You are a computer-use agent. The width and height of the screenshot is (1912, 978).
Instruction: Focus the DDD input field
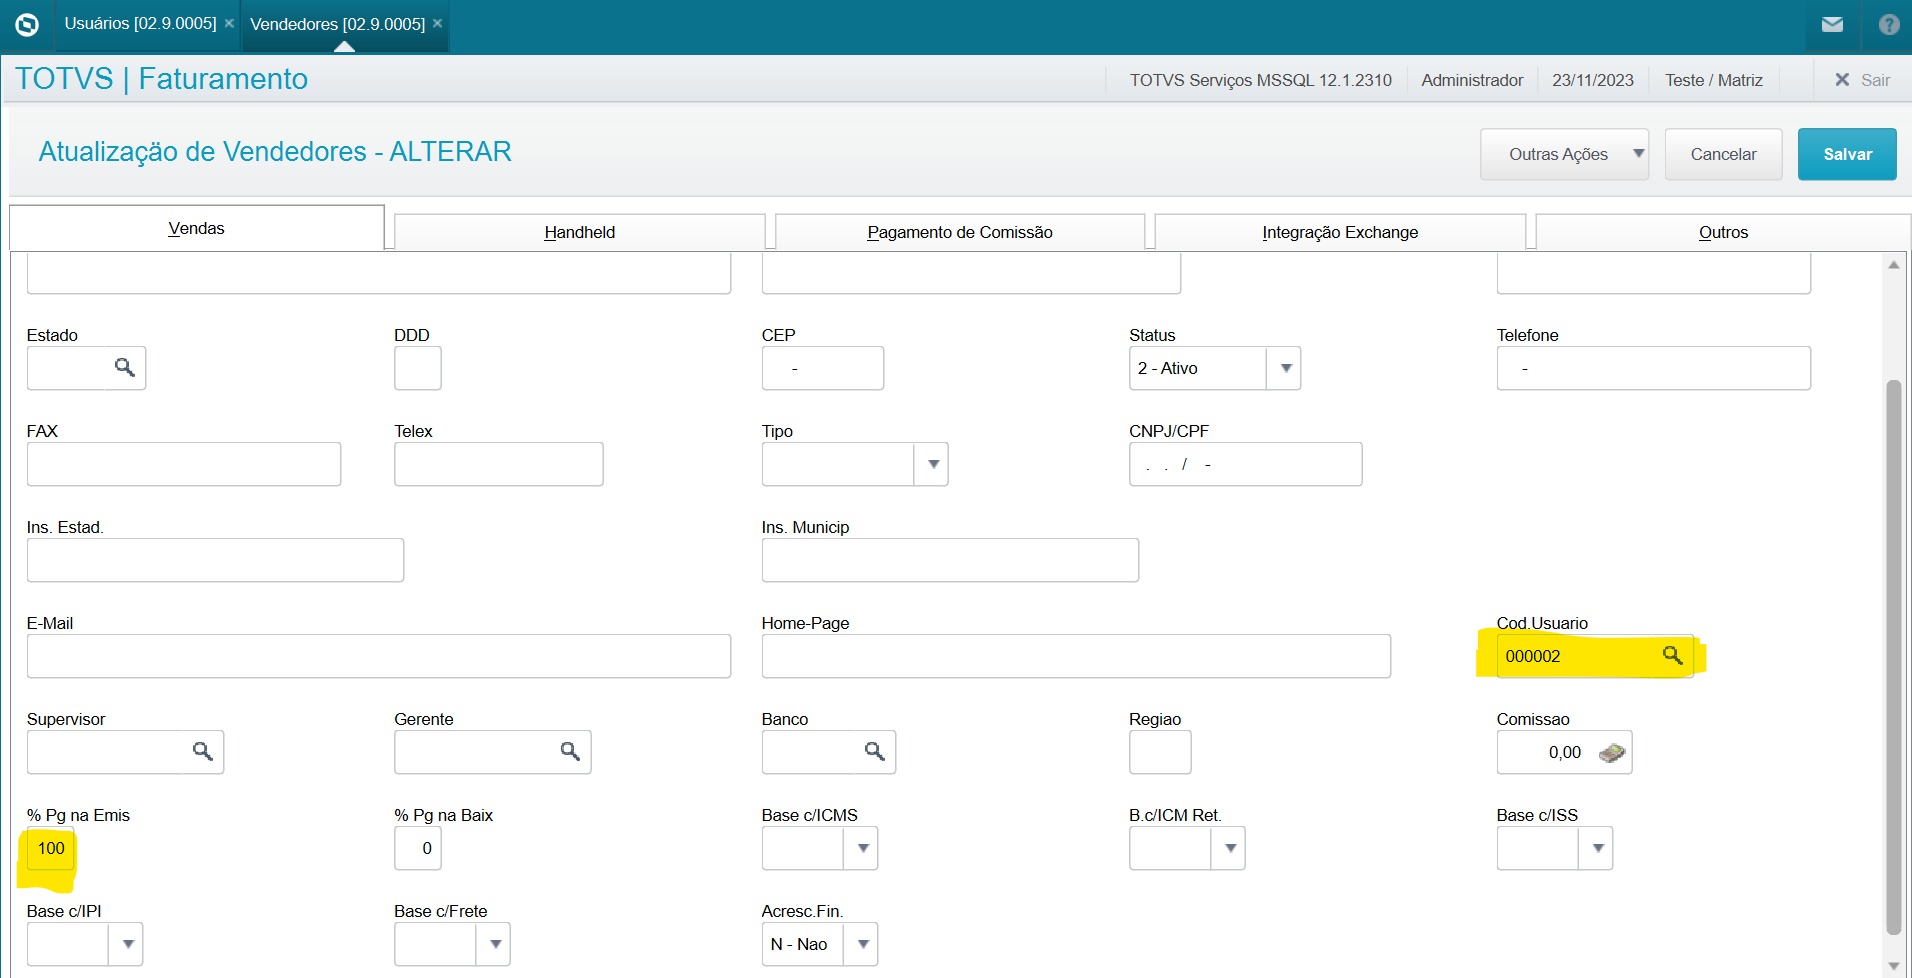click(x=418, y=368)
